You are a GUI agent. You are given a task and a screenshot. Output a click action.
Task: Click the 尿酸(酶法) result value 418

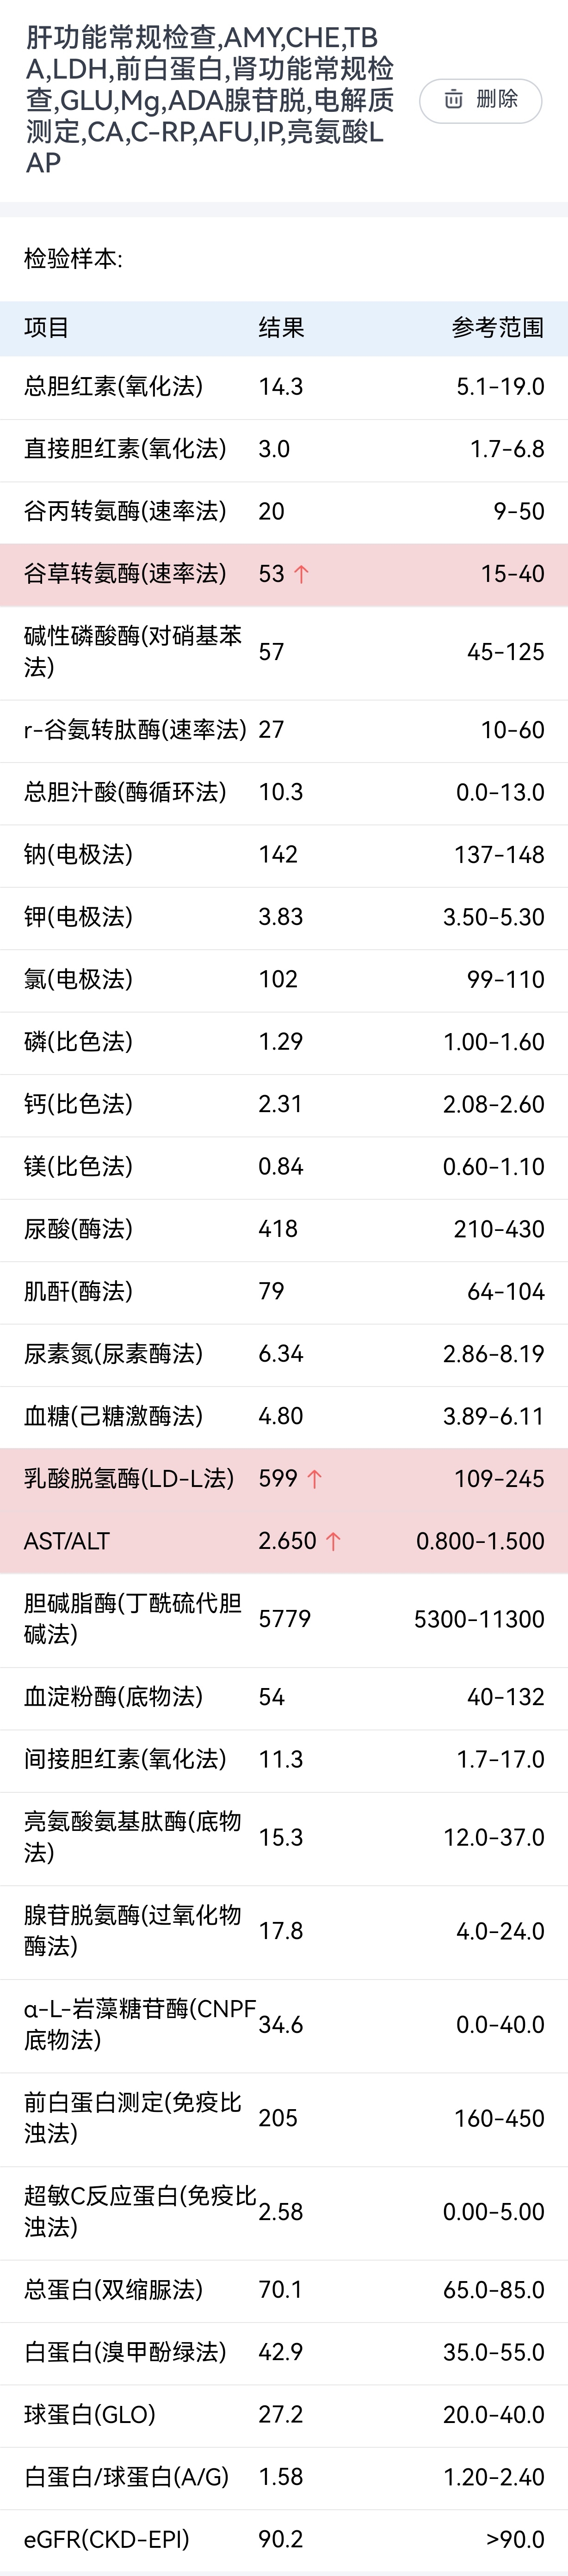click(278, 1229)
